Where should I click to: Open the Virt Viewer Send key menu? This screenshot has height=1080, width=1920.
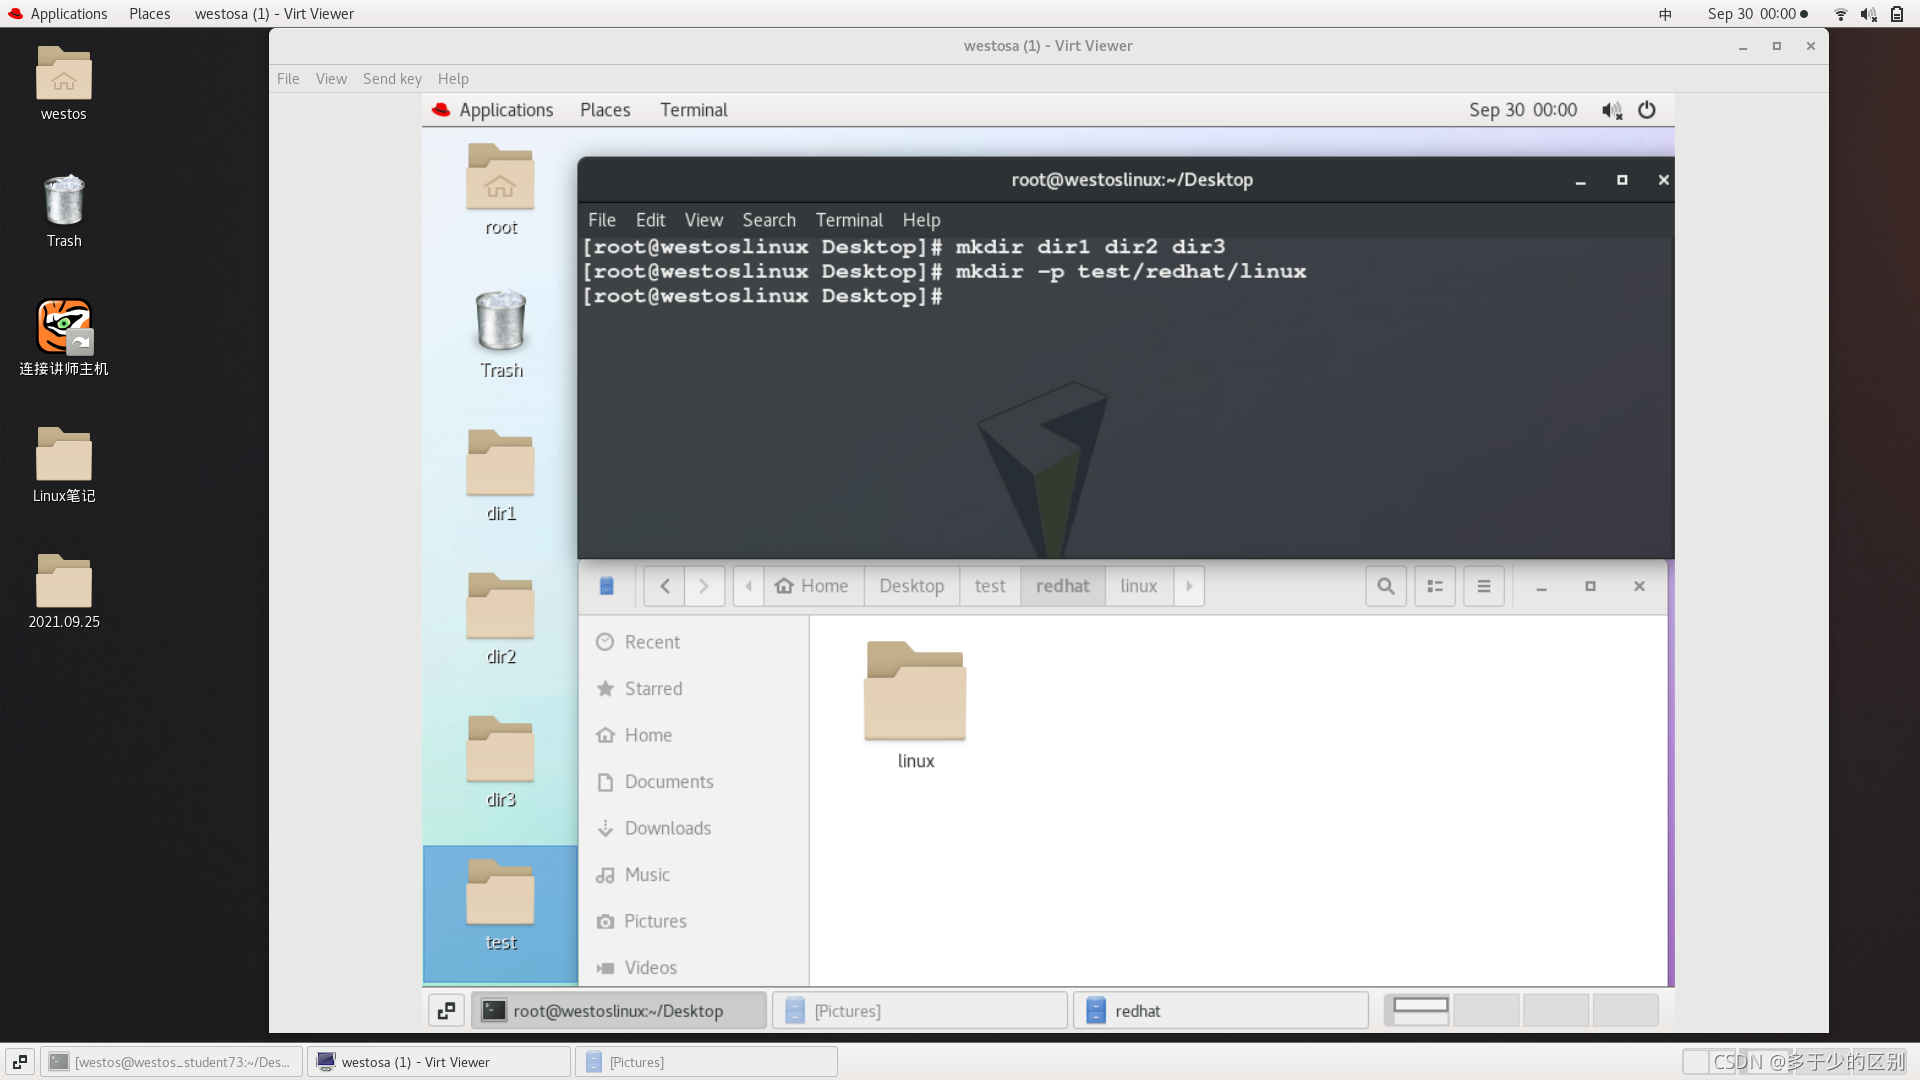pos(392,79)
